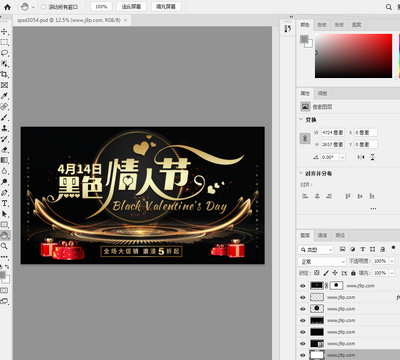Open the blend mode dropdown (正常)
This screenshot has width=400, height=360.
coord(322,261)
